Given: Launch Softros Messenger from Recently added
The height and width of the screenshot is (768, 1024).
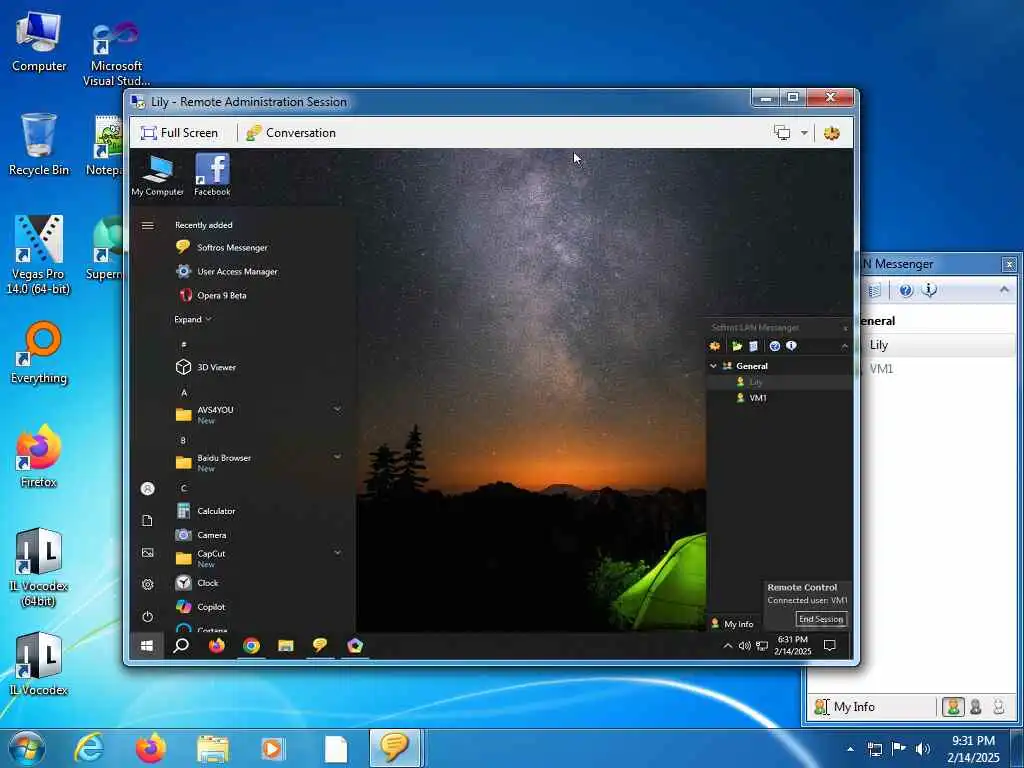Looking at the screenshot, I should point(222,248).
